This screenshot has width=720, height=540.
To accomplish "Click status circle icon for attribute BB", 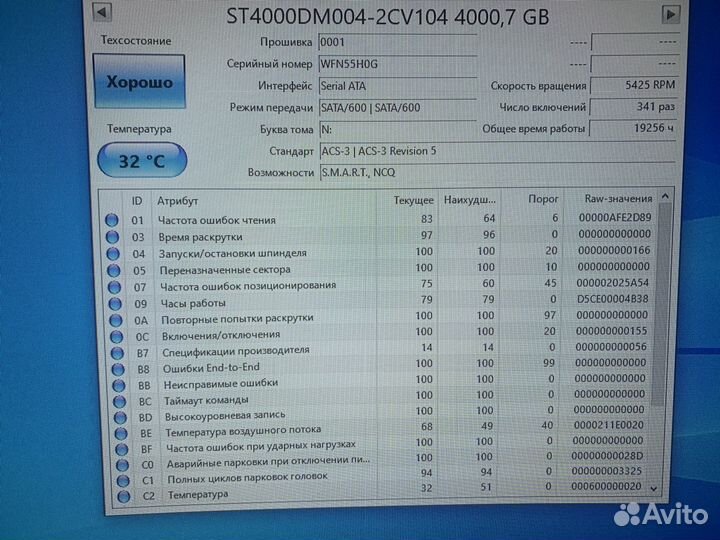I will point(119,385).
